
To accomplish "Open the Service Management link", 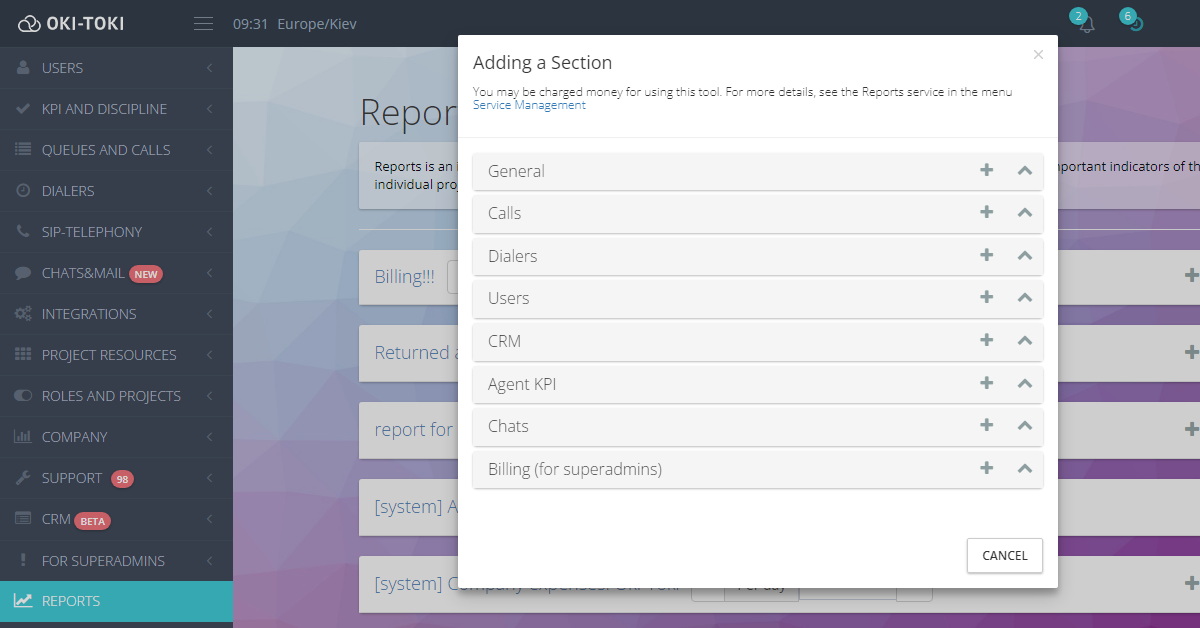I will (x=529, y=103).
